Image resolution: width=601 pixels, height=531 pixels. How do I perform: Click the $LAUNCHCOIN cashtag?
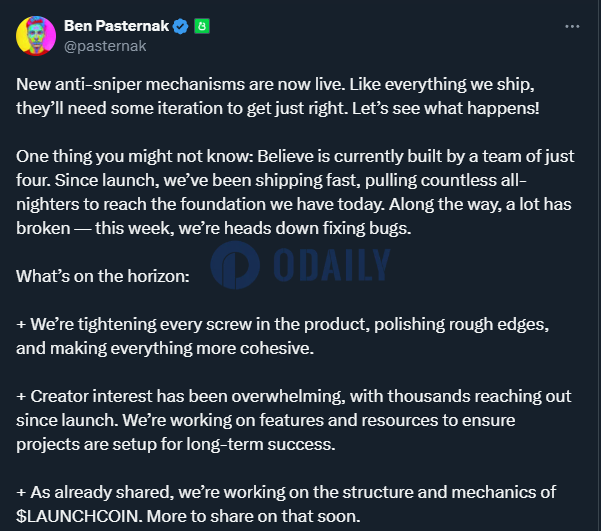(79, 516)
